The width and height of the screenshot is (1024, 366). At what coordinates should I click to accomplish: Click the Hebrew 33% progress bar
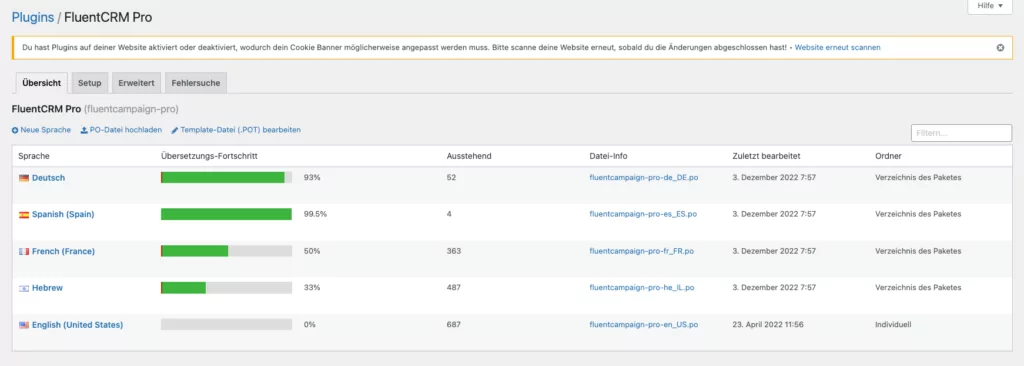click(226, 288)
